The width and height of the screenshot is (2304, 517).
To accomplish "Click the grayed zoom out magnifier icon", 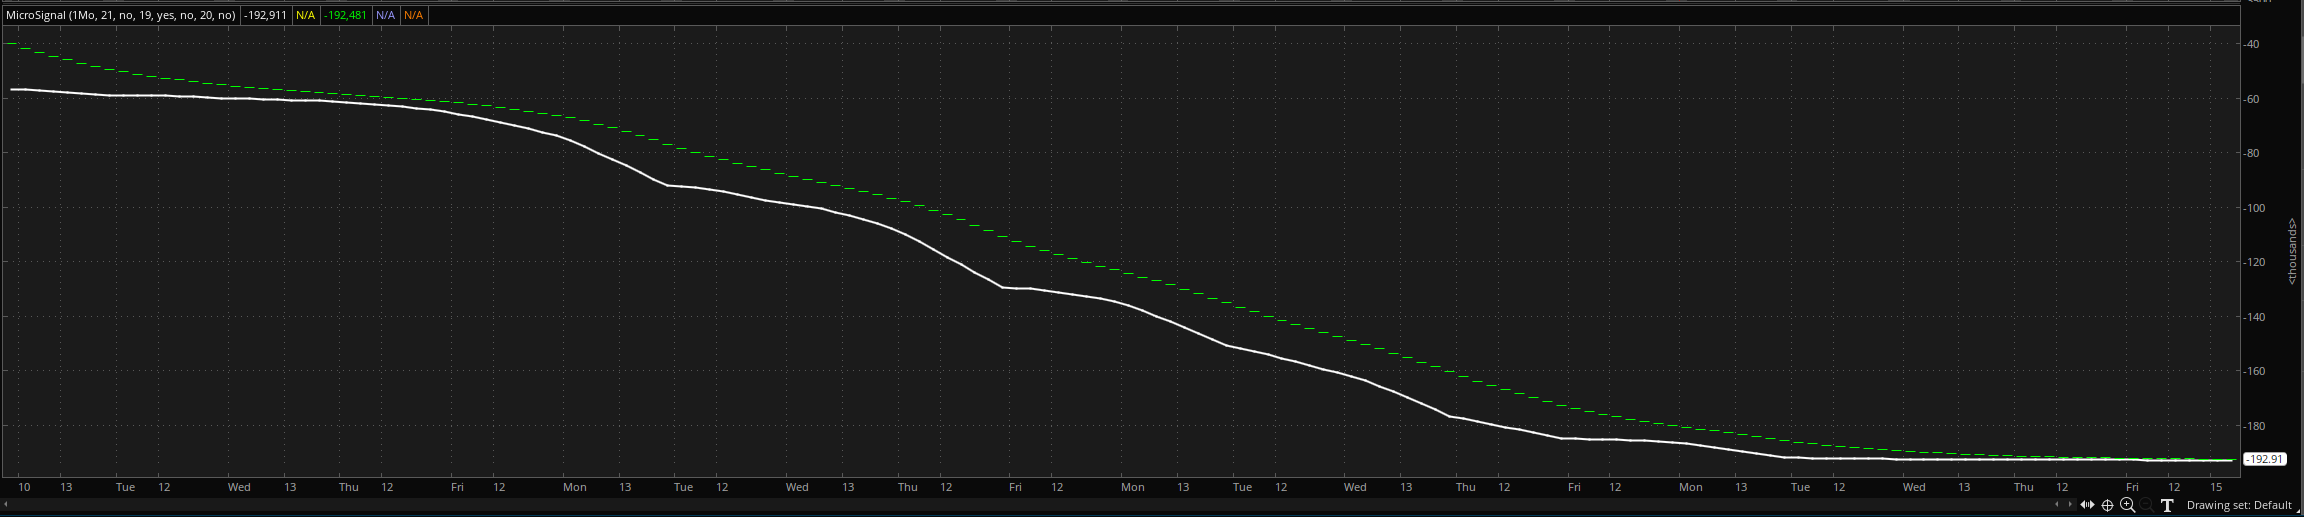I will click(x=2146, y=505).
